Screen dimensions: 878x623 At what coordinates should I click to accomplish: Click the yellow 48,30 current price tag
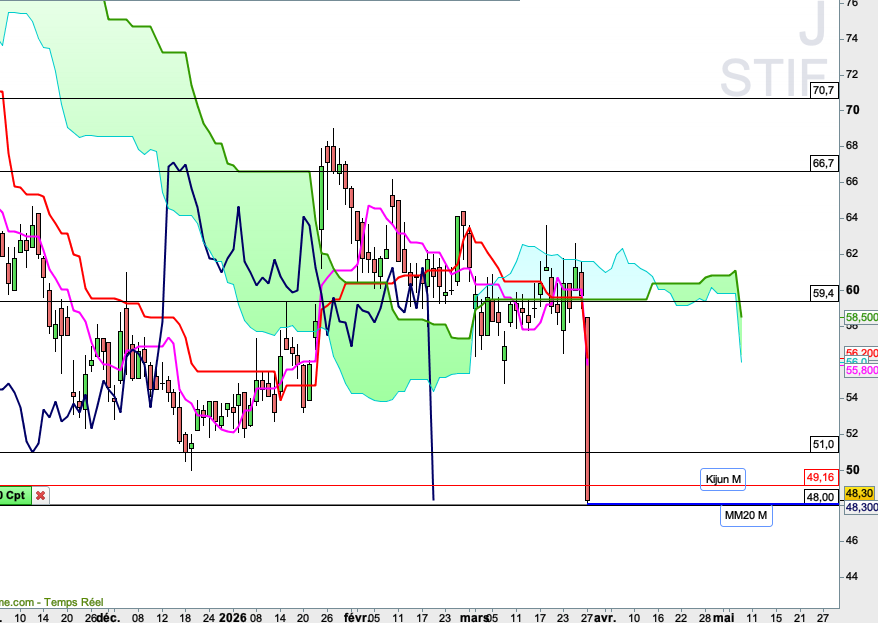coord(860,493)
